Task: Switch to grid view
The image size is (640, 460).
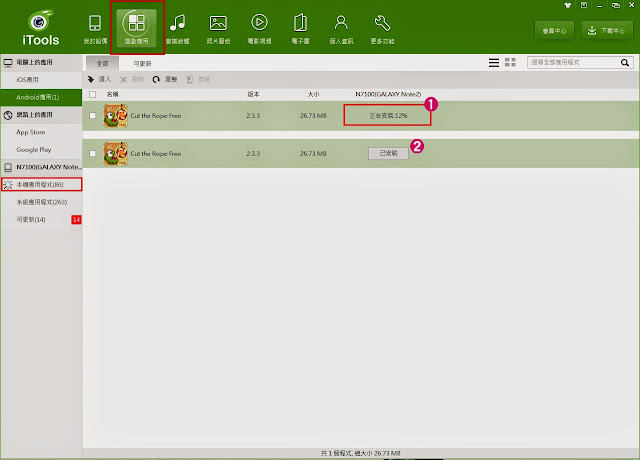Action: pyautogui.click(x=510, y=62)
